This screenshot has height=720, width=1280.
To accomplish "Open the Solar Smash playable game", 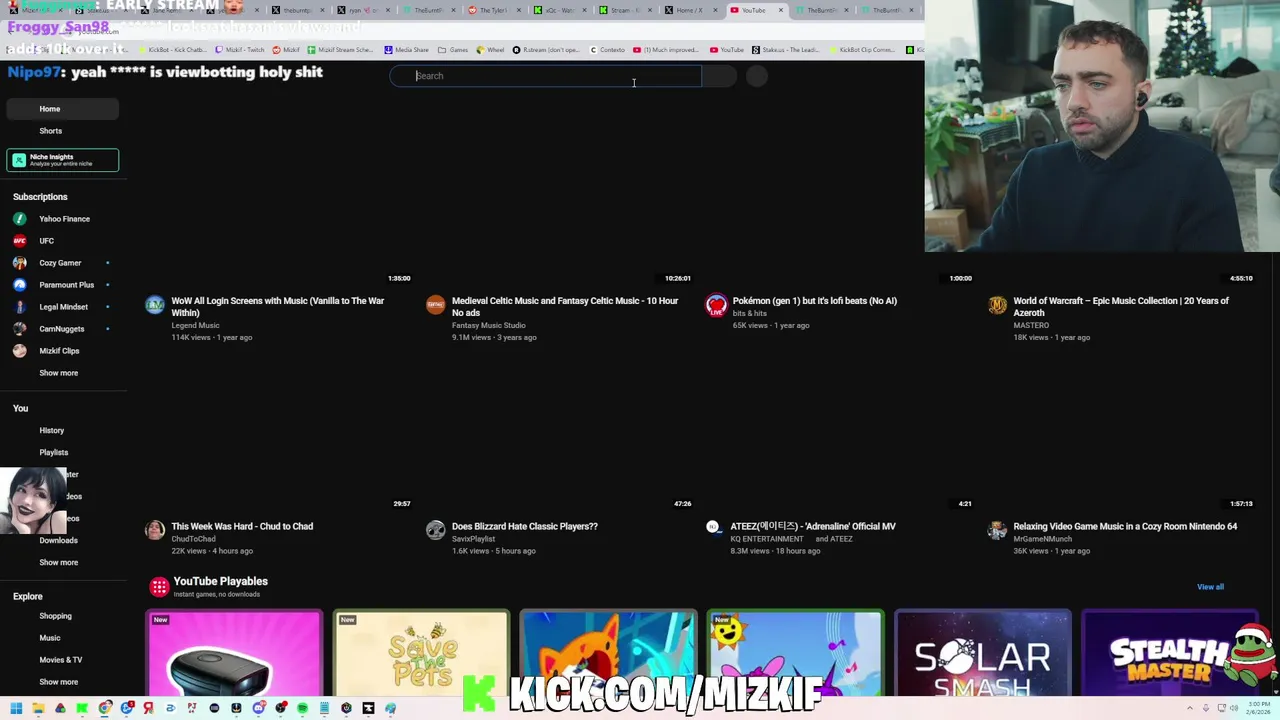I will point(983,652).
